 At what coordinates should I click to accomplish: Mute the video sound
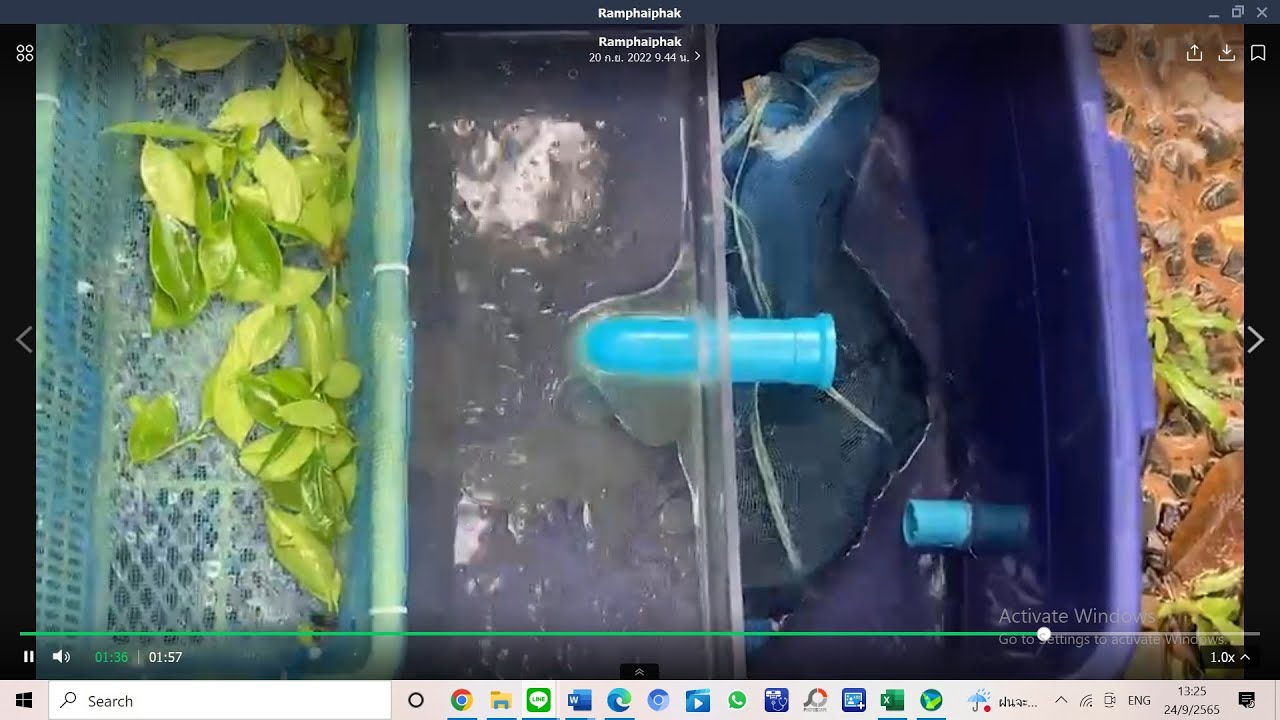pos(61,657)
